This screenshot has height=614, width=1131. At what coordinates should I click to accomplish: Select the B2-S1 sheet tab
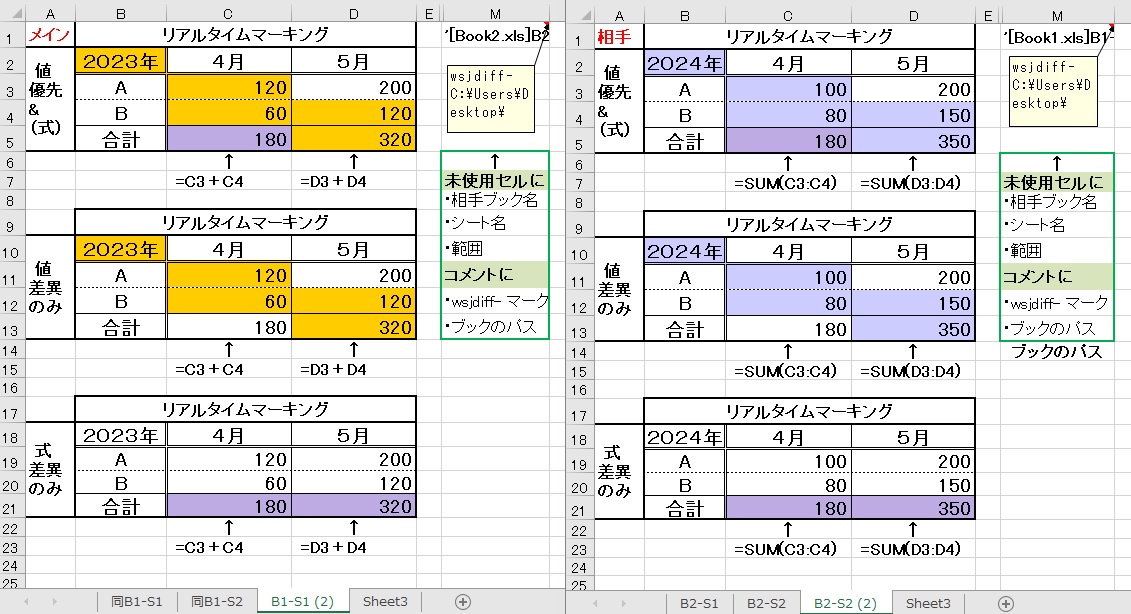pyautogui.click(x=699, y=602)
